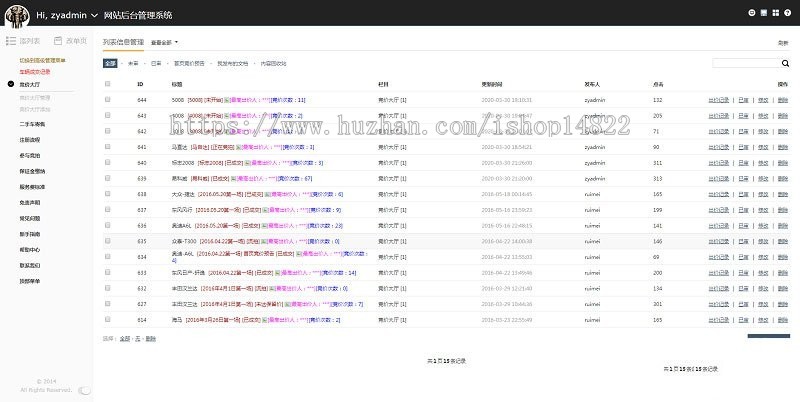Click the 删除 link in row 644

(x=783, y=100)
